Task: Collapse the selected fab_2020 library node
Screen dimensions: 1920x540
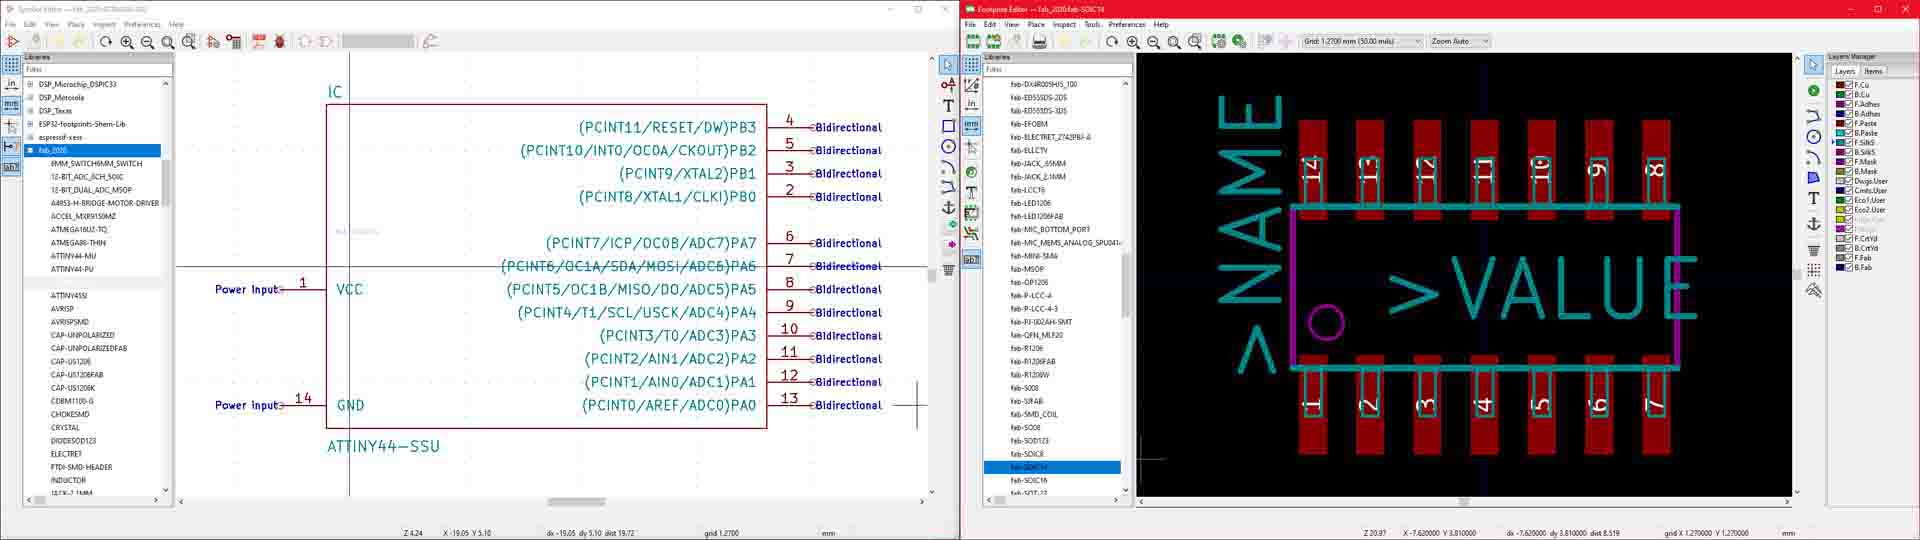Action: (x=30, y=150)
